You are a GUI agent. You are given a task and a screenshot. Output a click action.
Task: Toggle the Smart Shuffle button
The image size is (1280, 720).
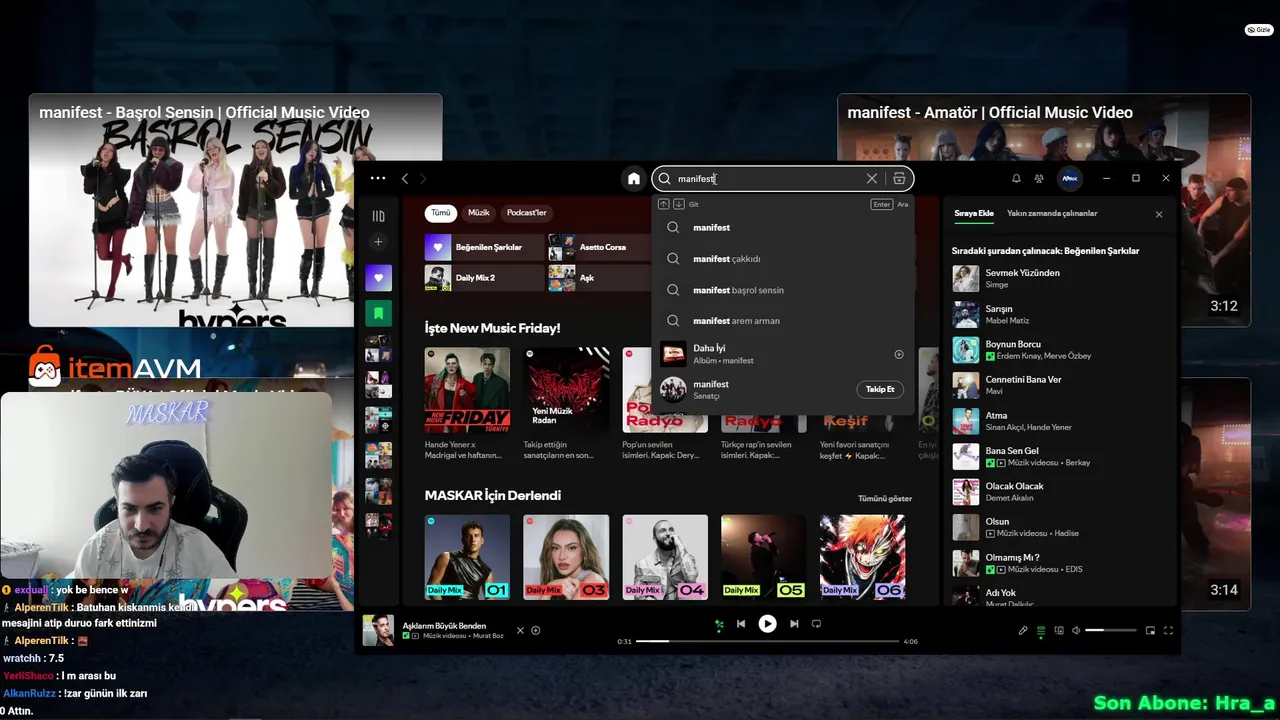tap(718, 624)
